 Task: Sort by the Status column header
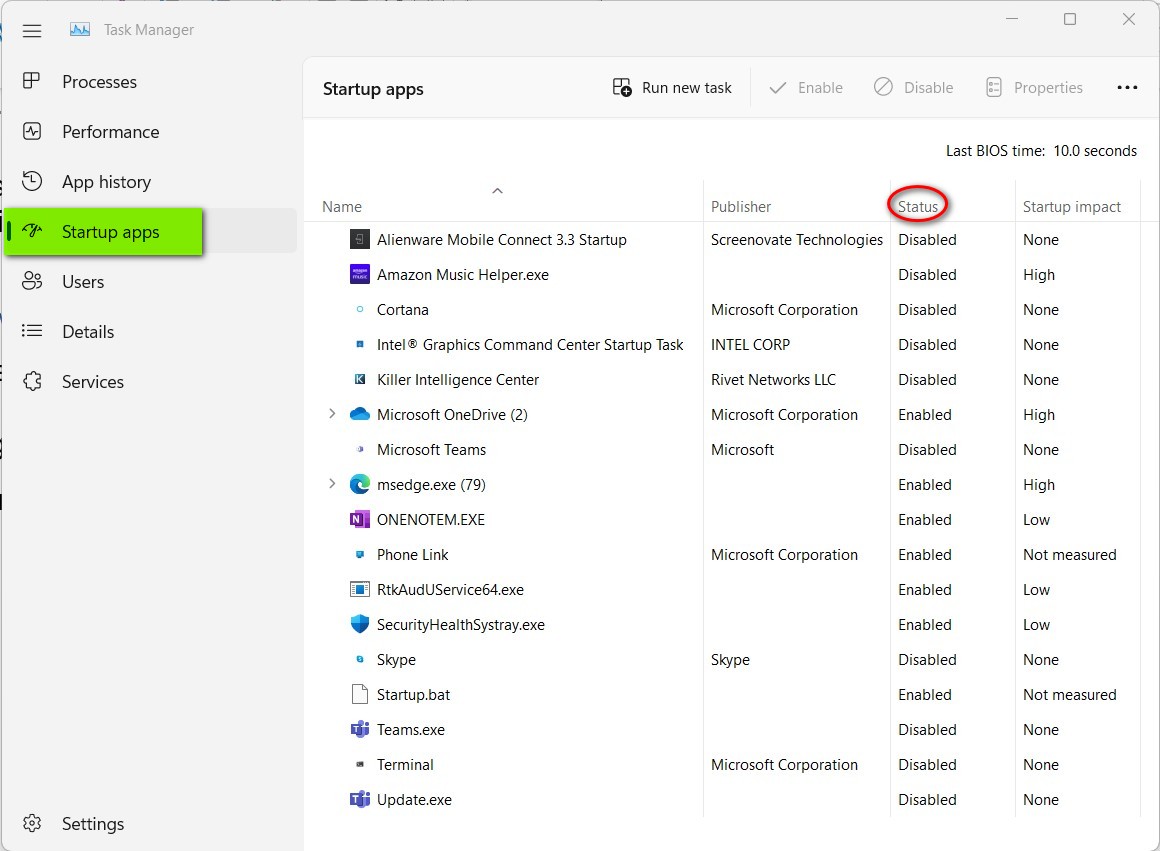(918, 206)
